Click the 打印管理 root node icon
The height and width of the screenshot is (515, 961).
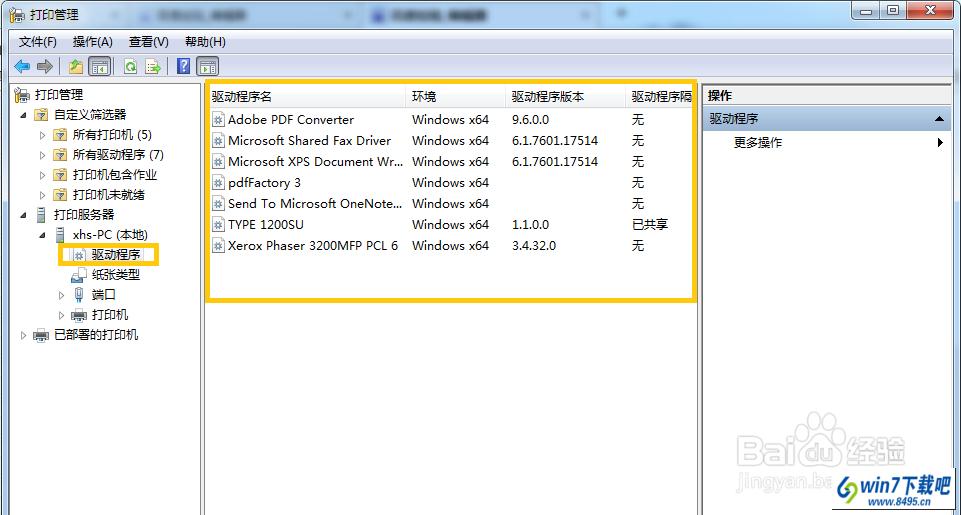(x=22, y=95)
